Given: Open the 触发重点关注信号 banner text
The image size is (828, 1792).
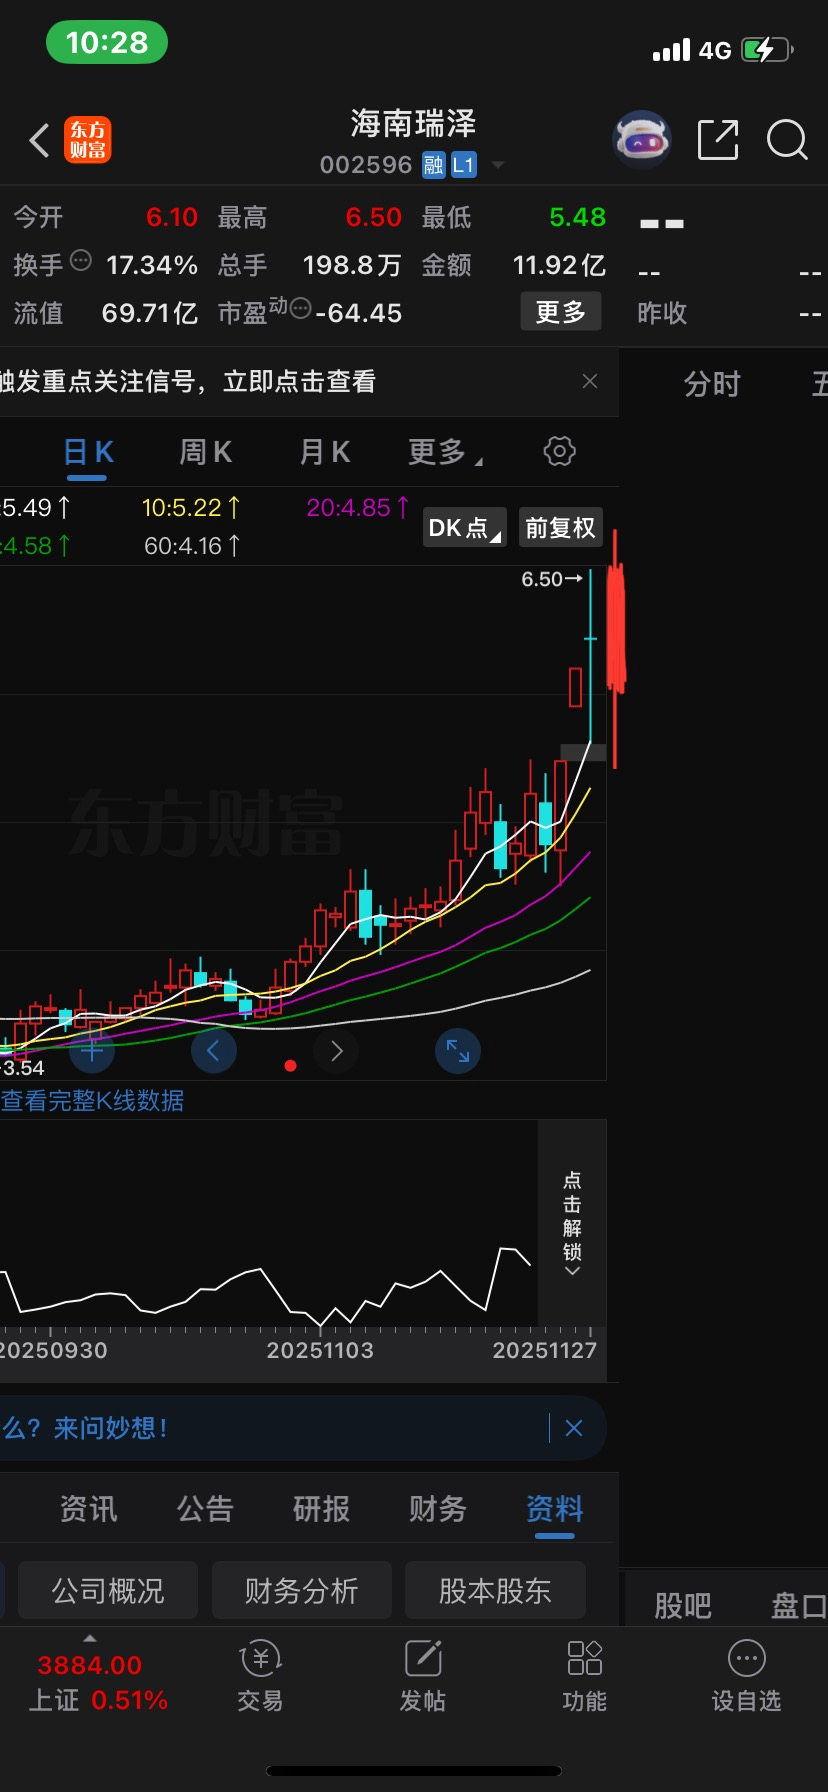Looking at the screenshot, I should coord(188,381).
